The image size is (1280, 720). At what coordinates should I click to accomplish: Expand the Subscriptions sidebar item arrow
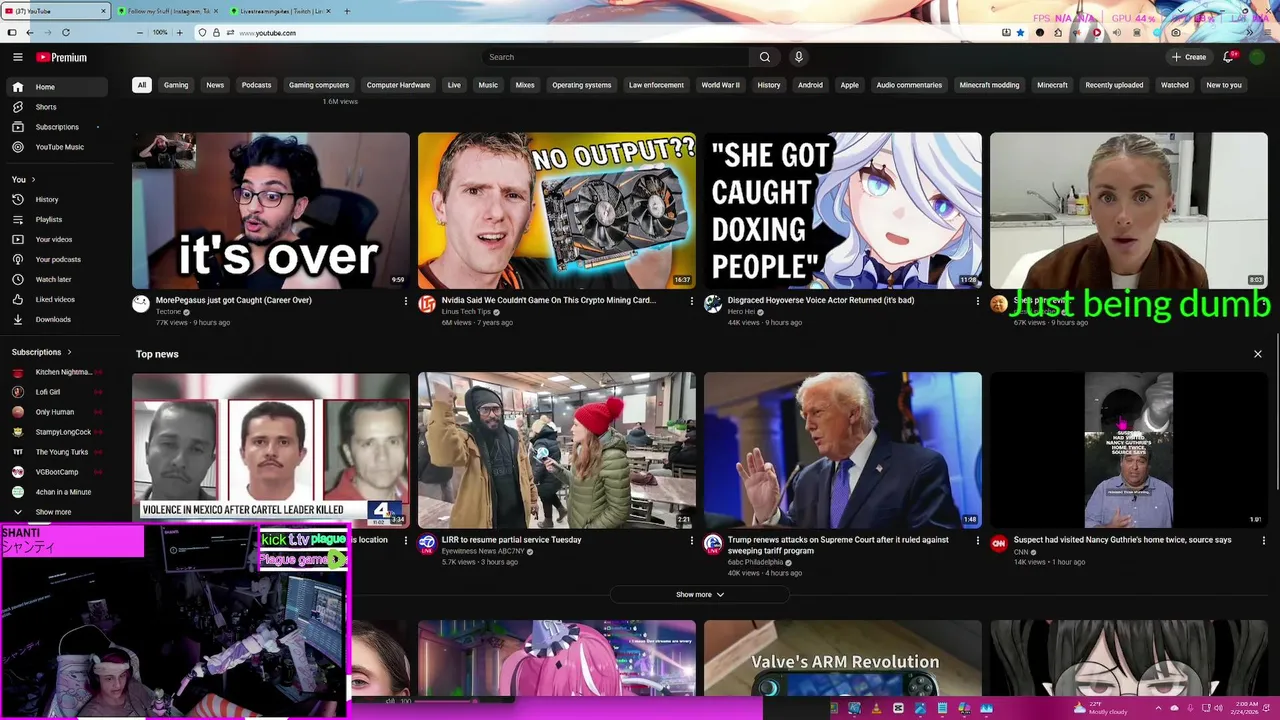click(98, 127)
